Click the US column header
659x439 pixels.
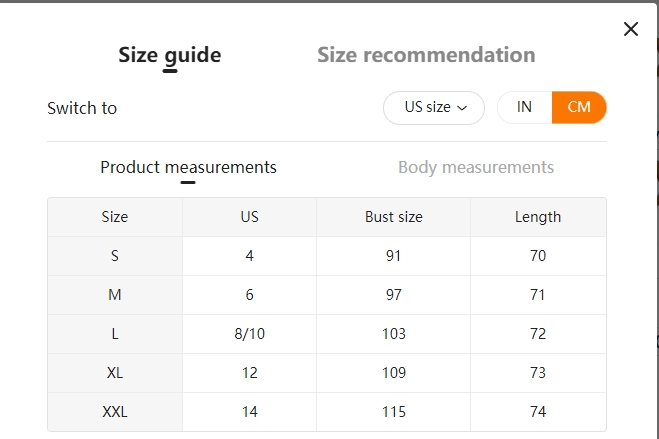click(249, 217)
